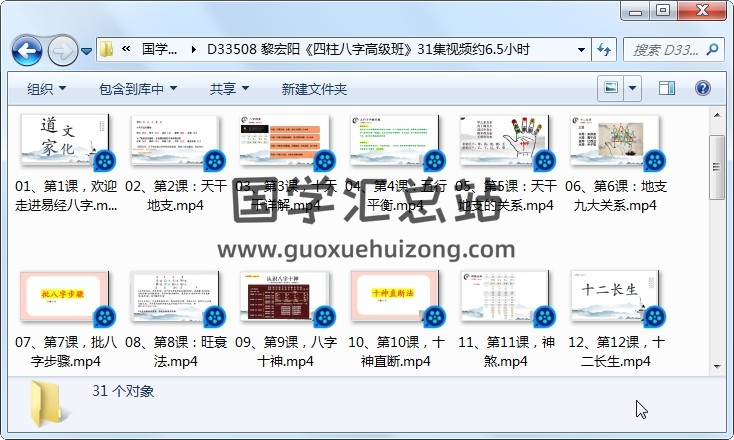Click film reel badge on file 01
Image resolution: width=734 pixels, height=440 pixels.
(x=105, y=161)
